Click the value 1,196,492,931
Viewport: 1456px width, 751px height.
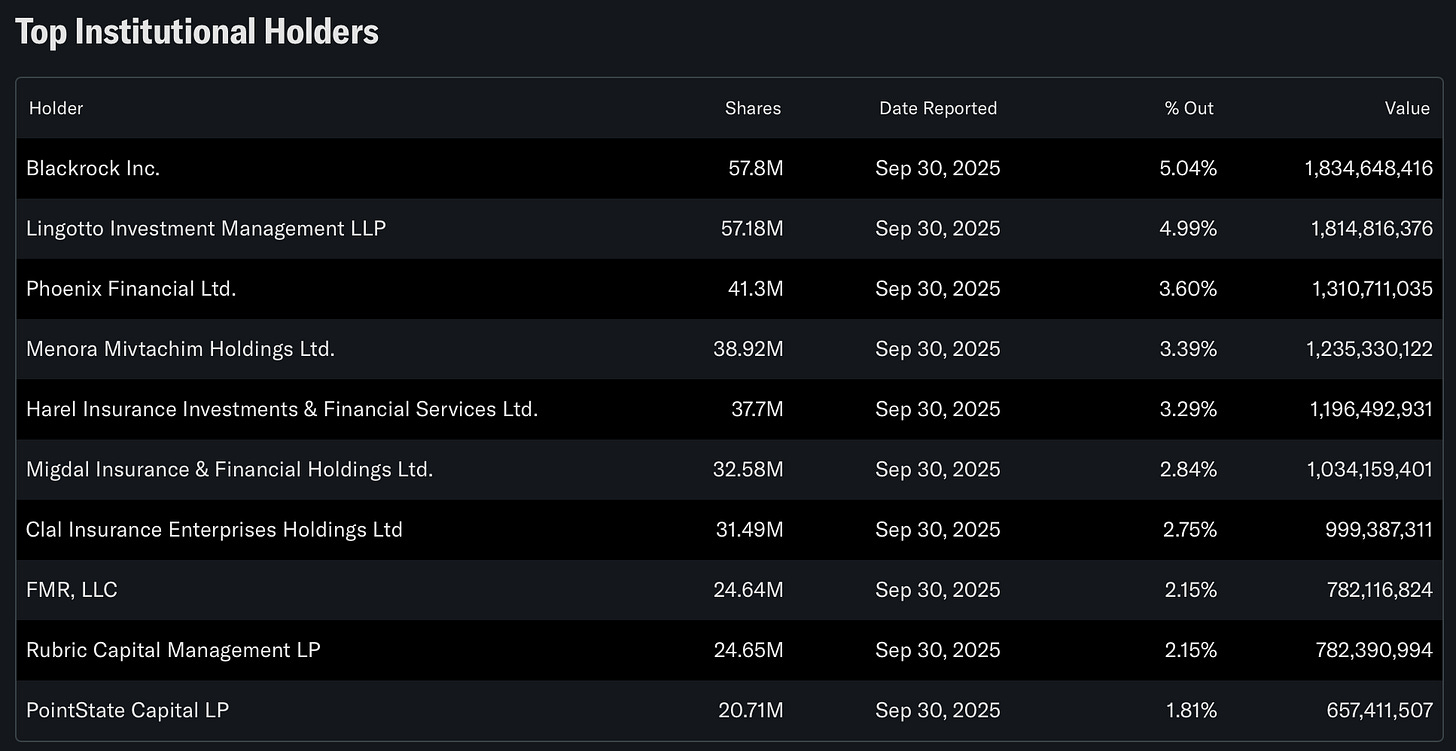pyautogui.click(x=1371, y=409)
